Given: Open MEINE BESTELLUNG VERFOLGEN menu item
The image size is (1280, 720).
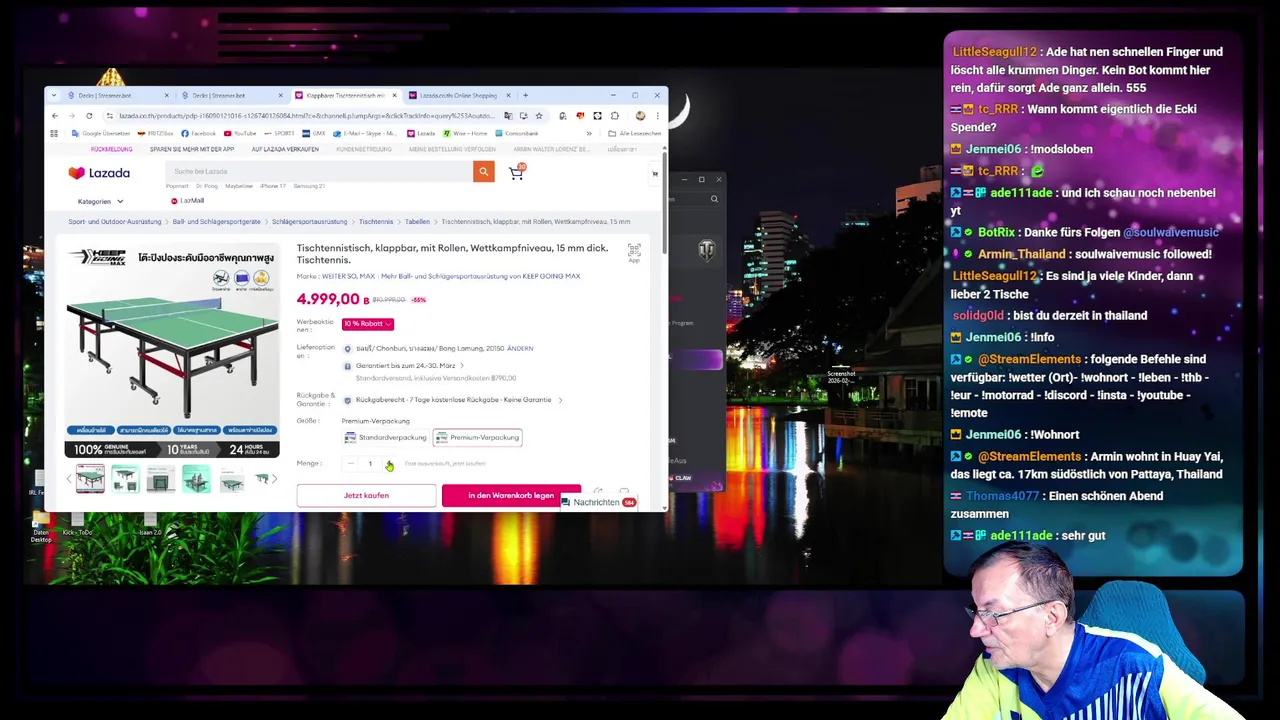Looking at the screenshot, I should coord(452,149).
